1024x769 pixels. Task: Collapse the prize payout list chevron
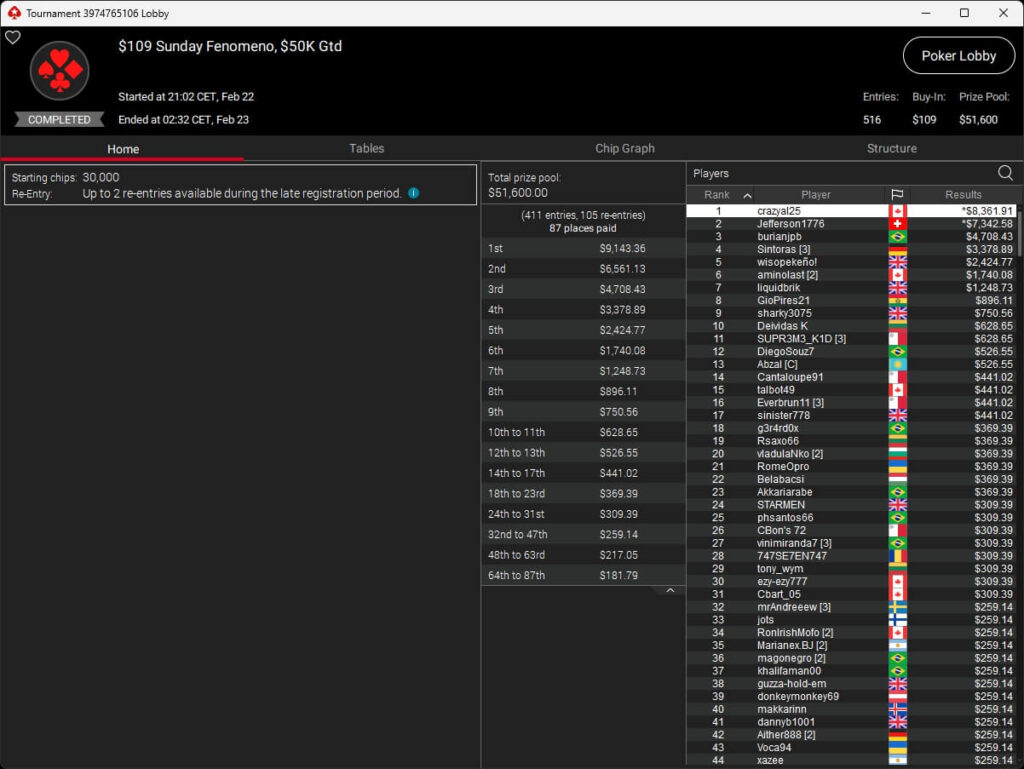tap(670, 591)
